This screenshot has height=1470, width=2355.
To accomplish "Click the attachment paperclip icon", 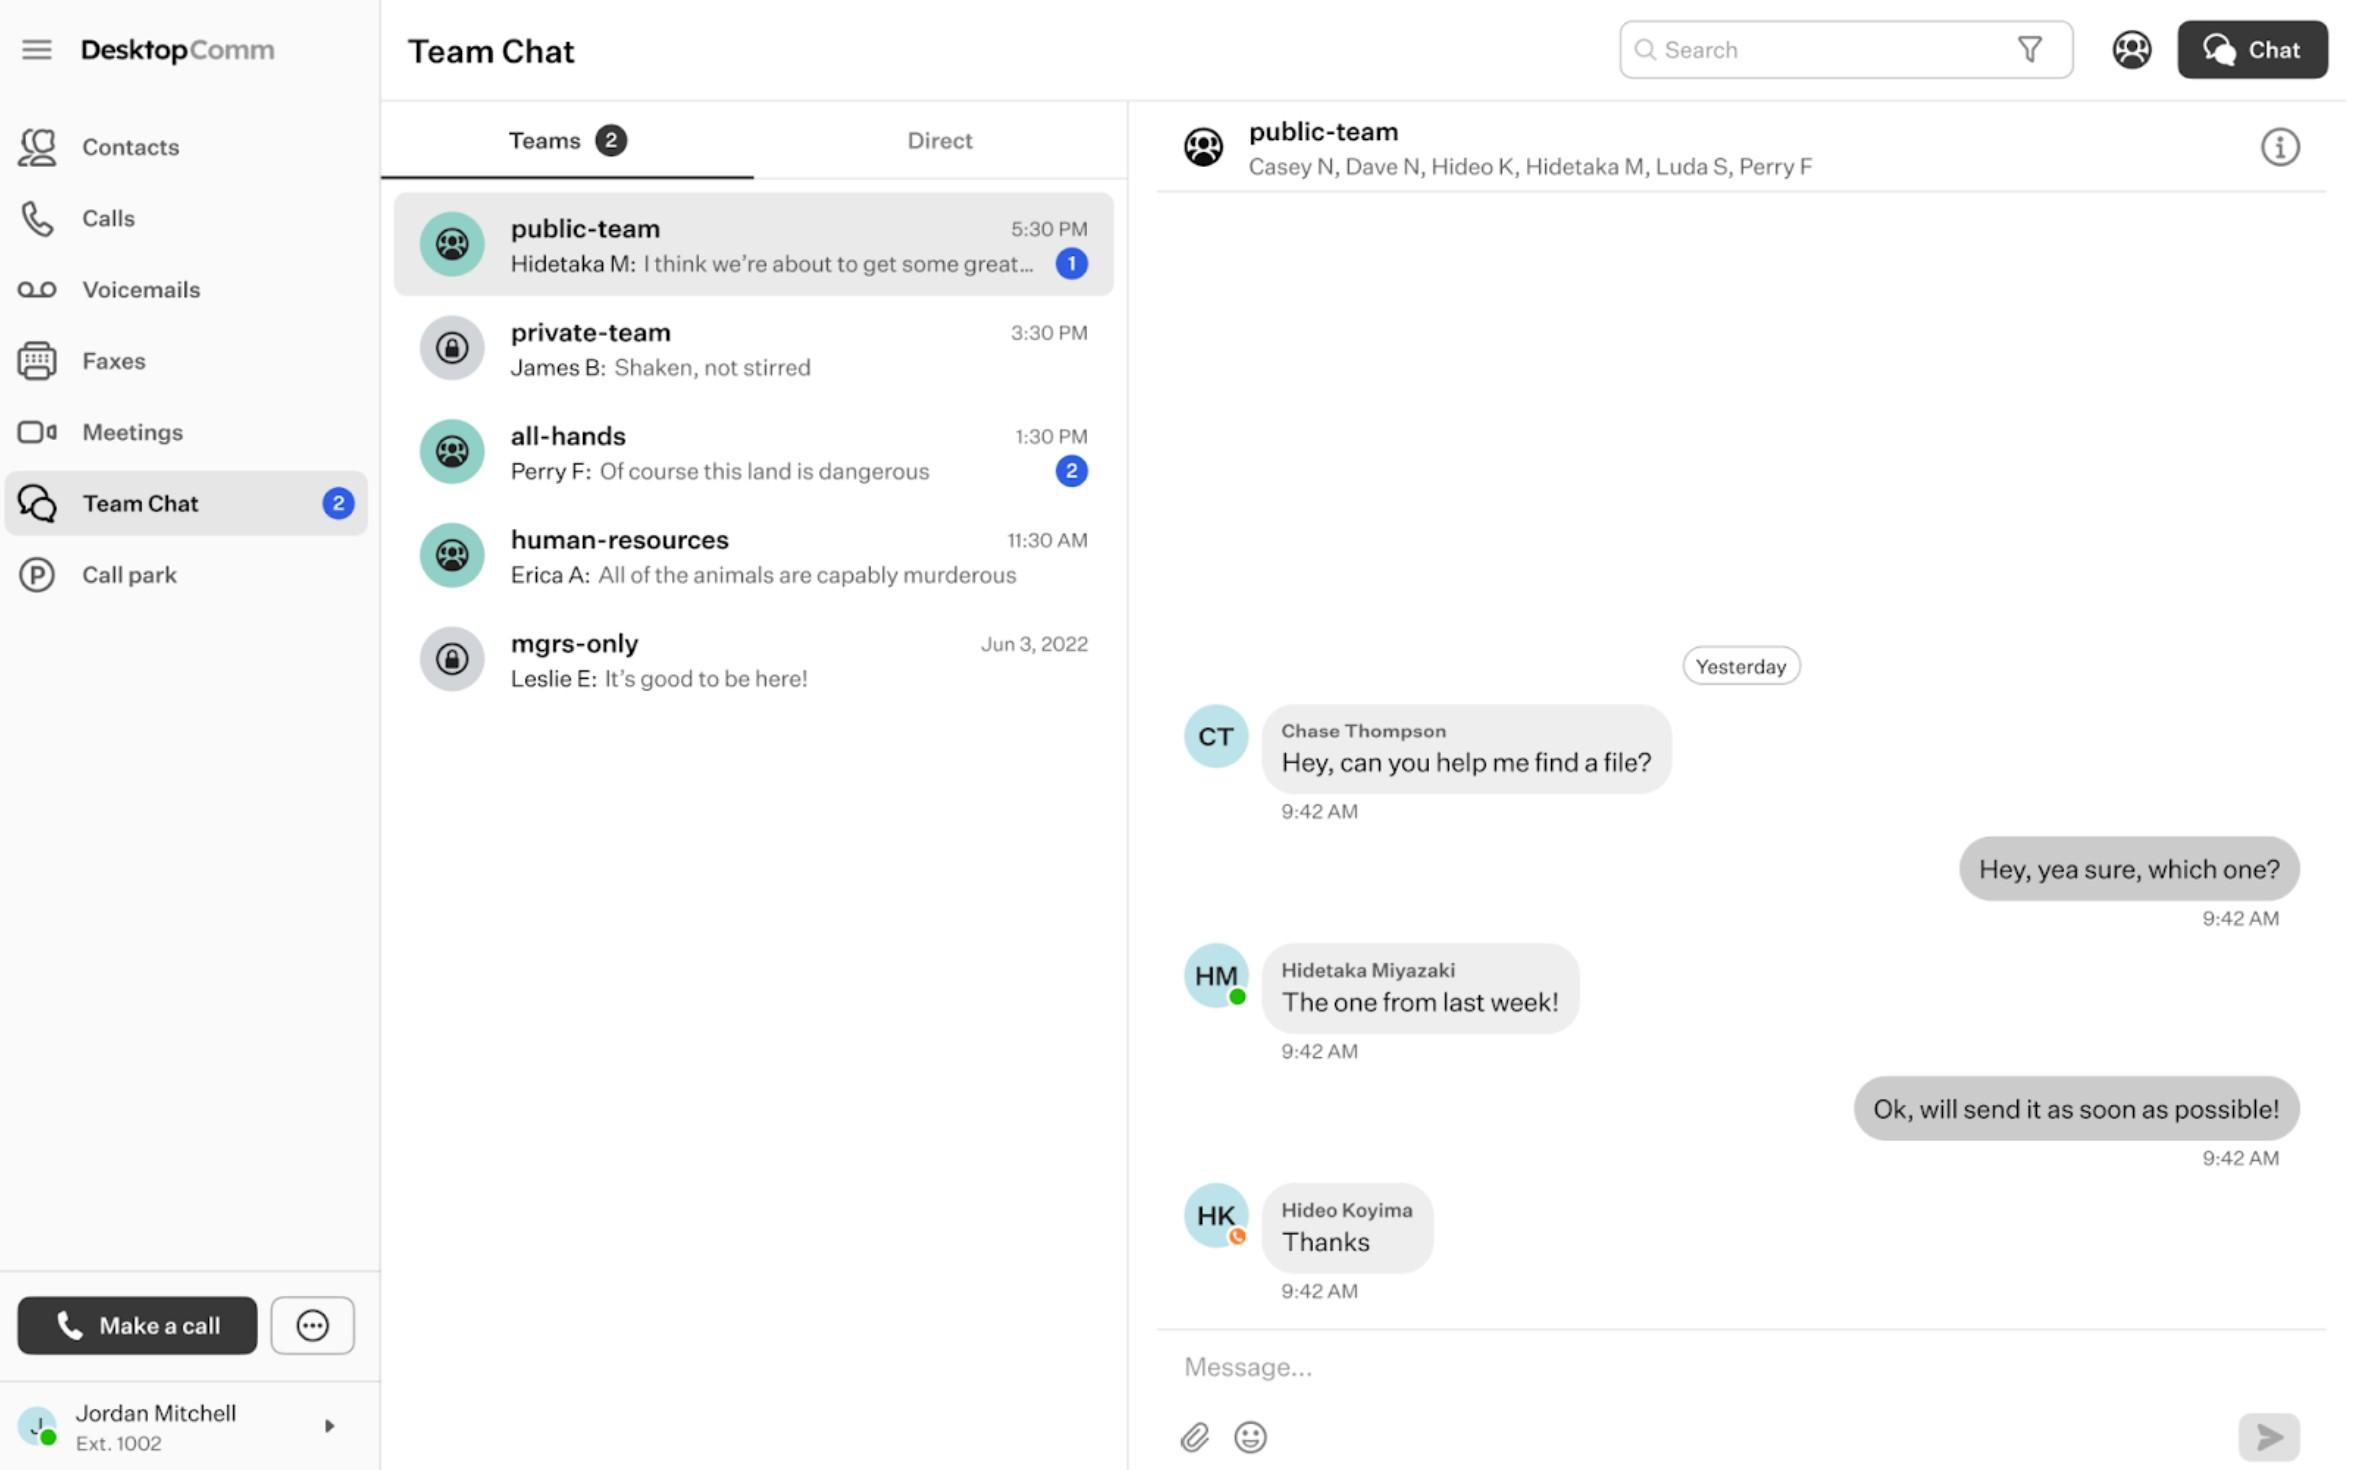I will click(1194, 1437).
